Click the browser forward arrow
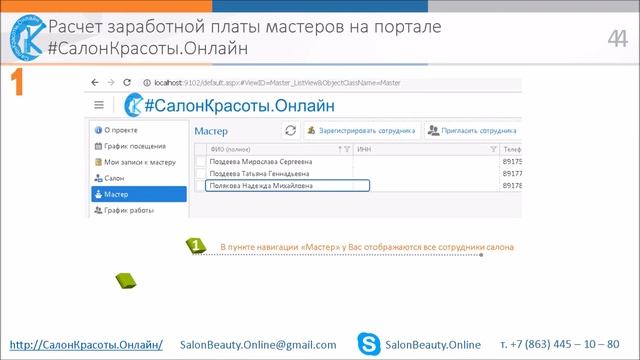The image size is (640, 360). 111,82
